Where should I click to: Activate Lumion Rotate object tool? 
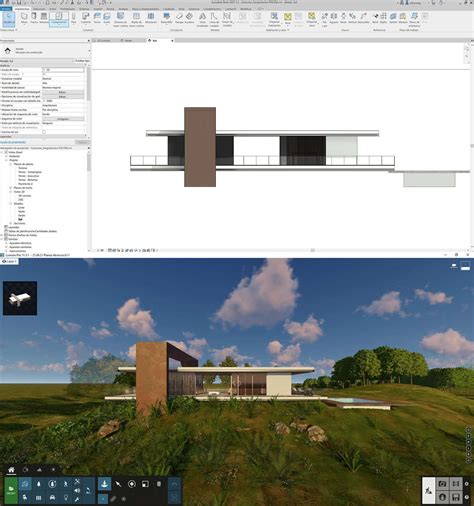point(132,484)
